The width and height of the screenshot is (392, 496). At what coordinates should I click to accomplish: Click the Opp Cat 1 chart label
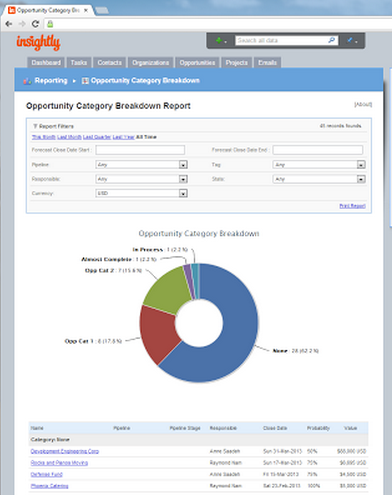93,341
